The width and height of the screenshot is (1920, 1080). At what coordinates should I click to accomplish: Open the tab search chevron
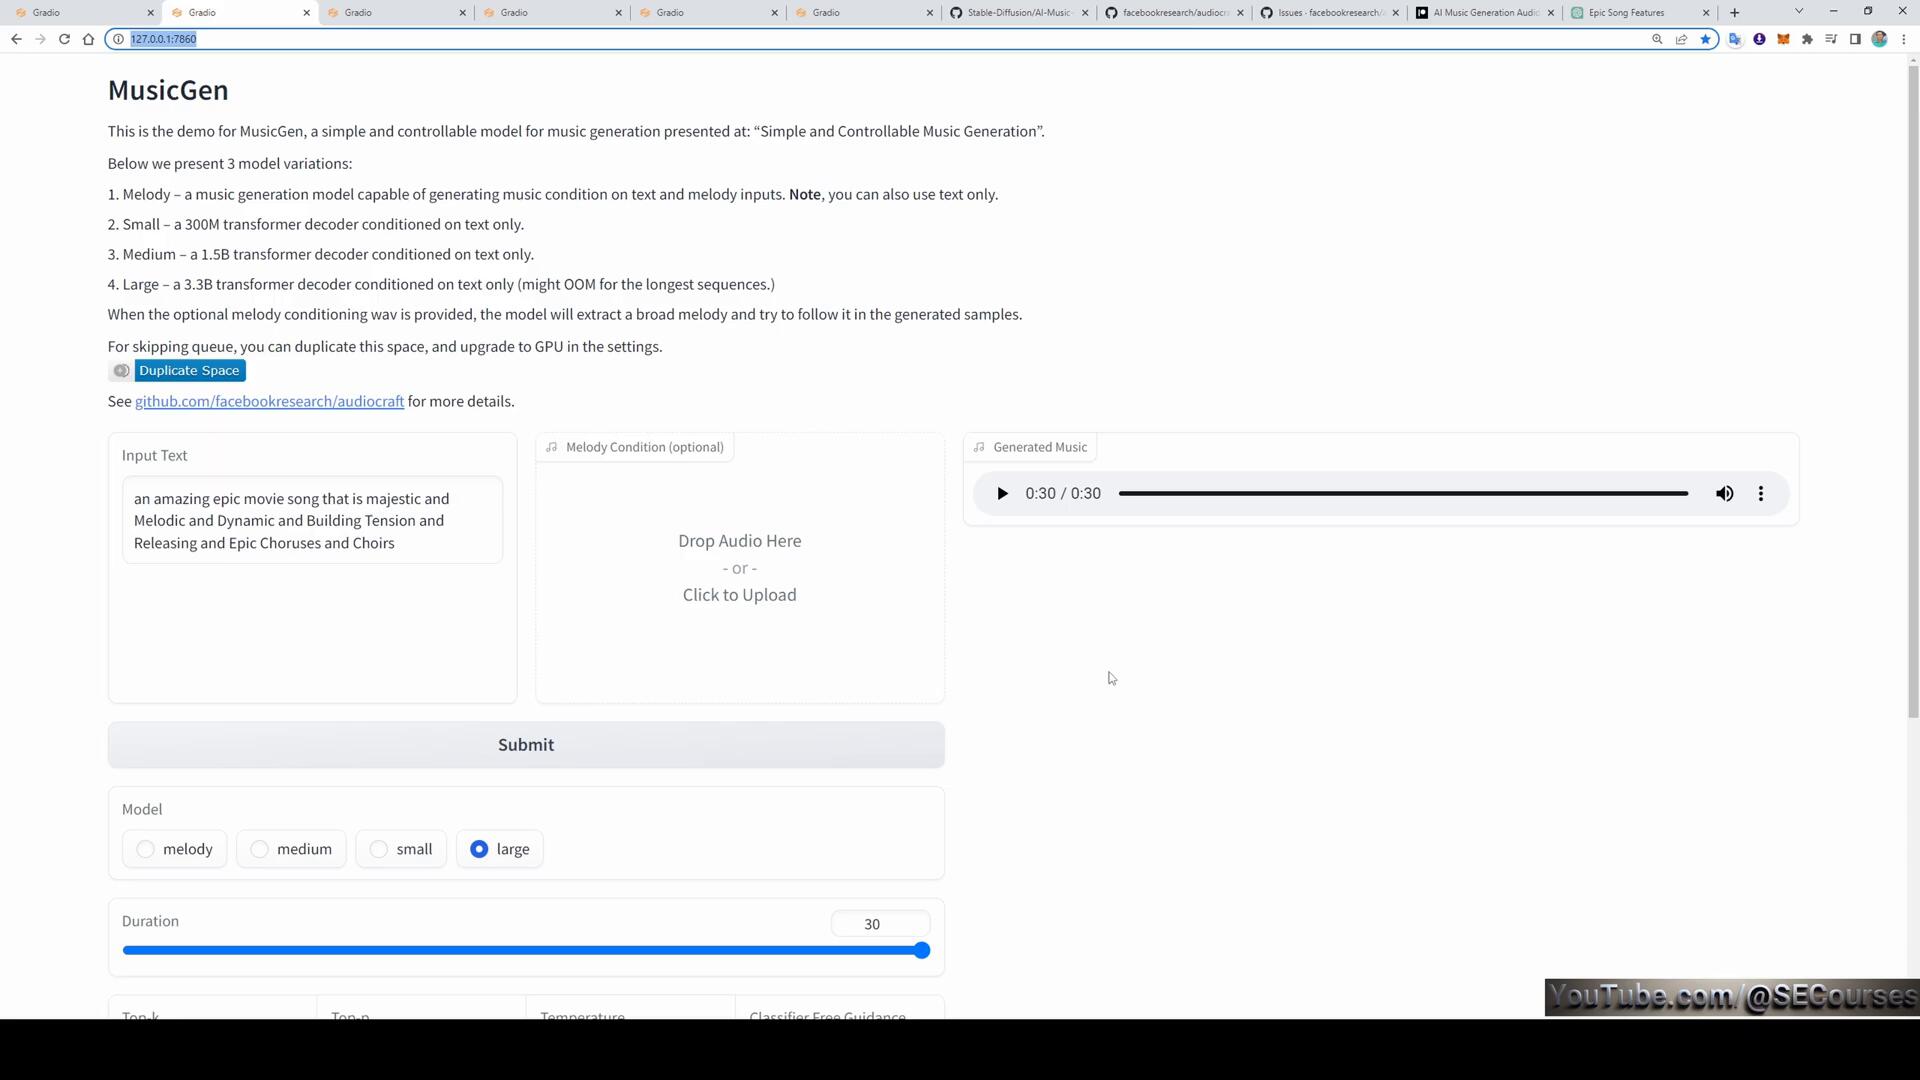click(x=1799, y=12)
